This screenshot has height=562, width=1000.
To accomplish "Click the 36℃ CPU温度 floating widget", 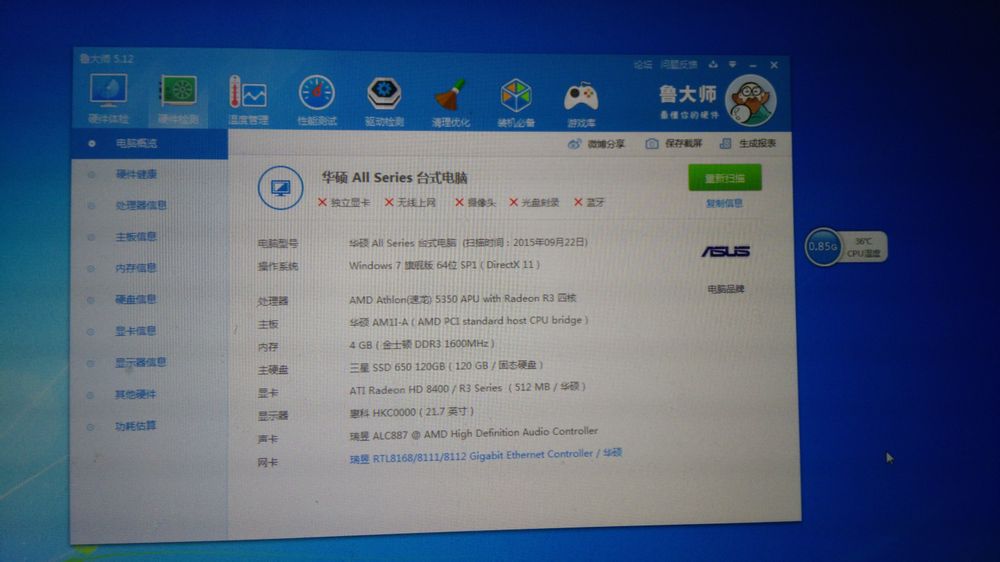I will 864,248.
